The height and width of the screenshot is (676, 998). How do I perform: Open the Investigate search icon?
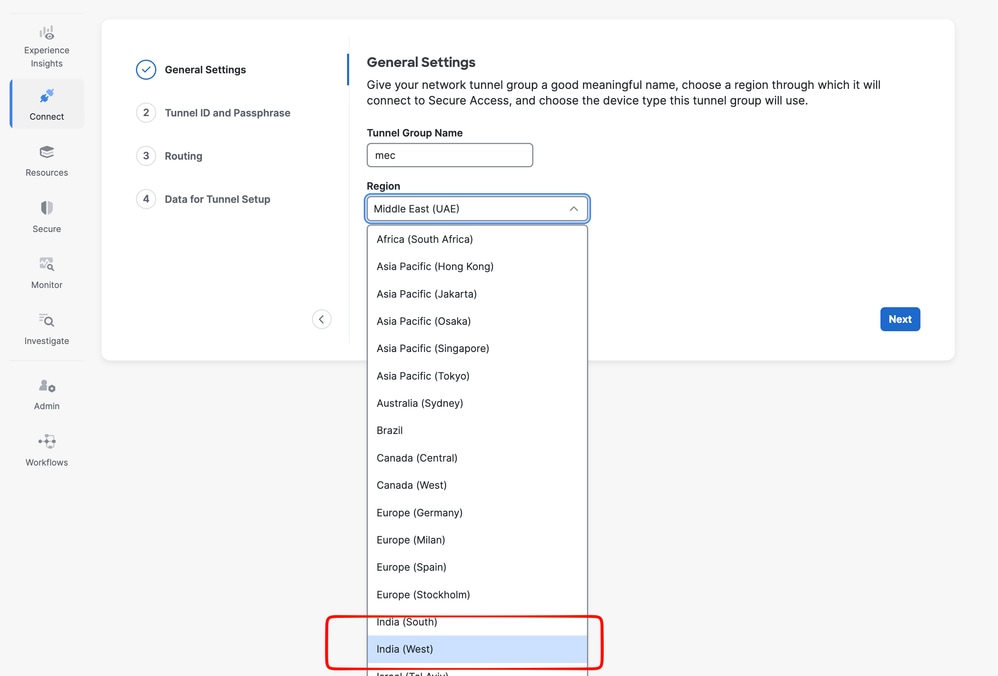pos(47,321)
